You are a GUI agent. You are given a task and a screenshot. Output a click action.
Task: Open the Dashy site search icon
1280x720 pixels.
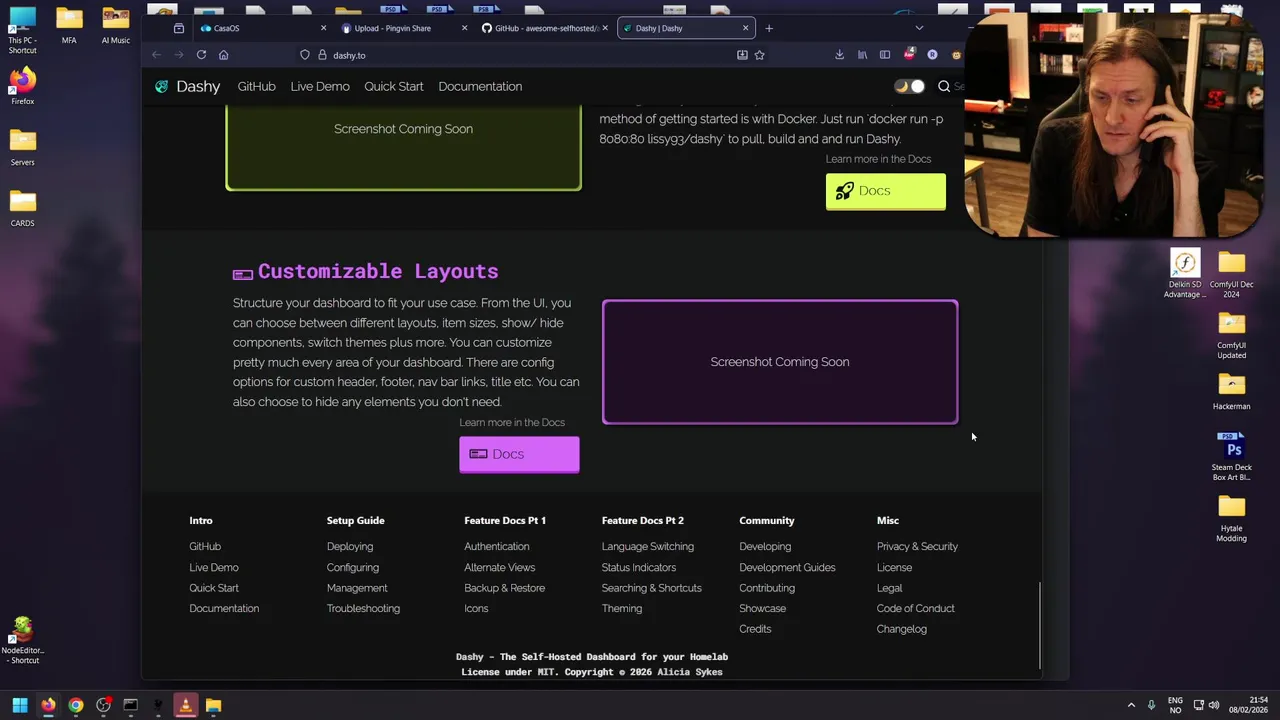coord(943,86)
